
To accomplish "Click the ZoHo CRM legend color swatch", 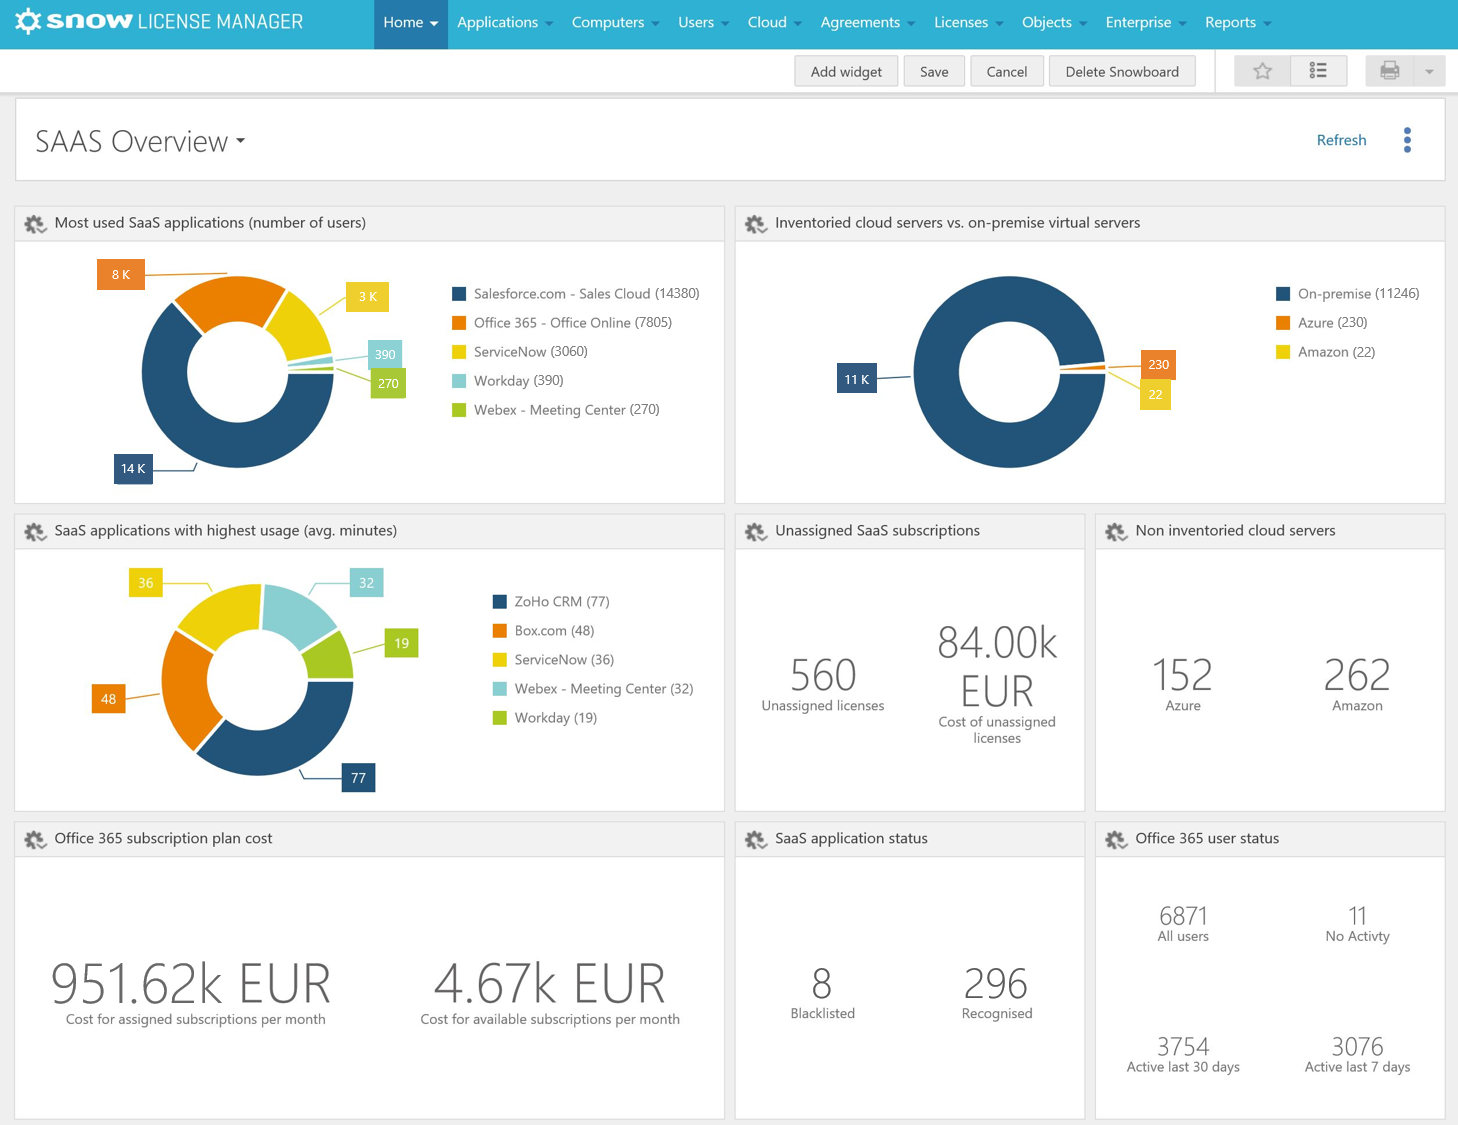I will (x=500, y=602).
